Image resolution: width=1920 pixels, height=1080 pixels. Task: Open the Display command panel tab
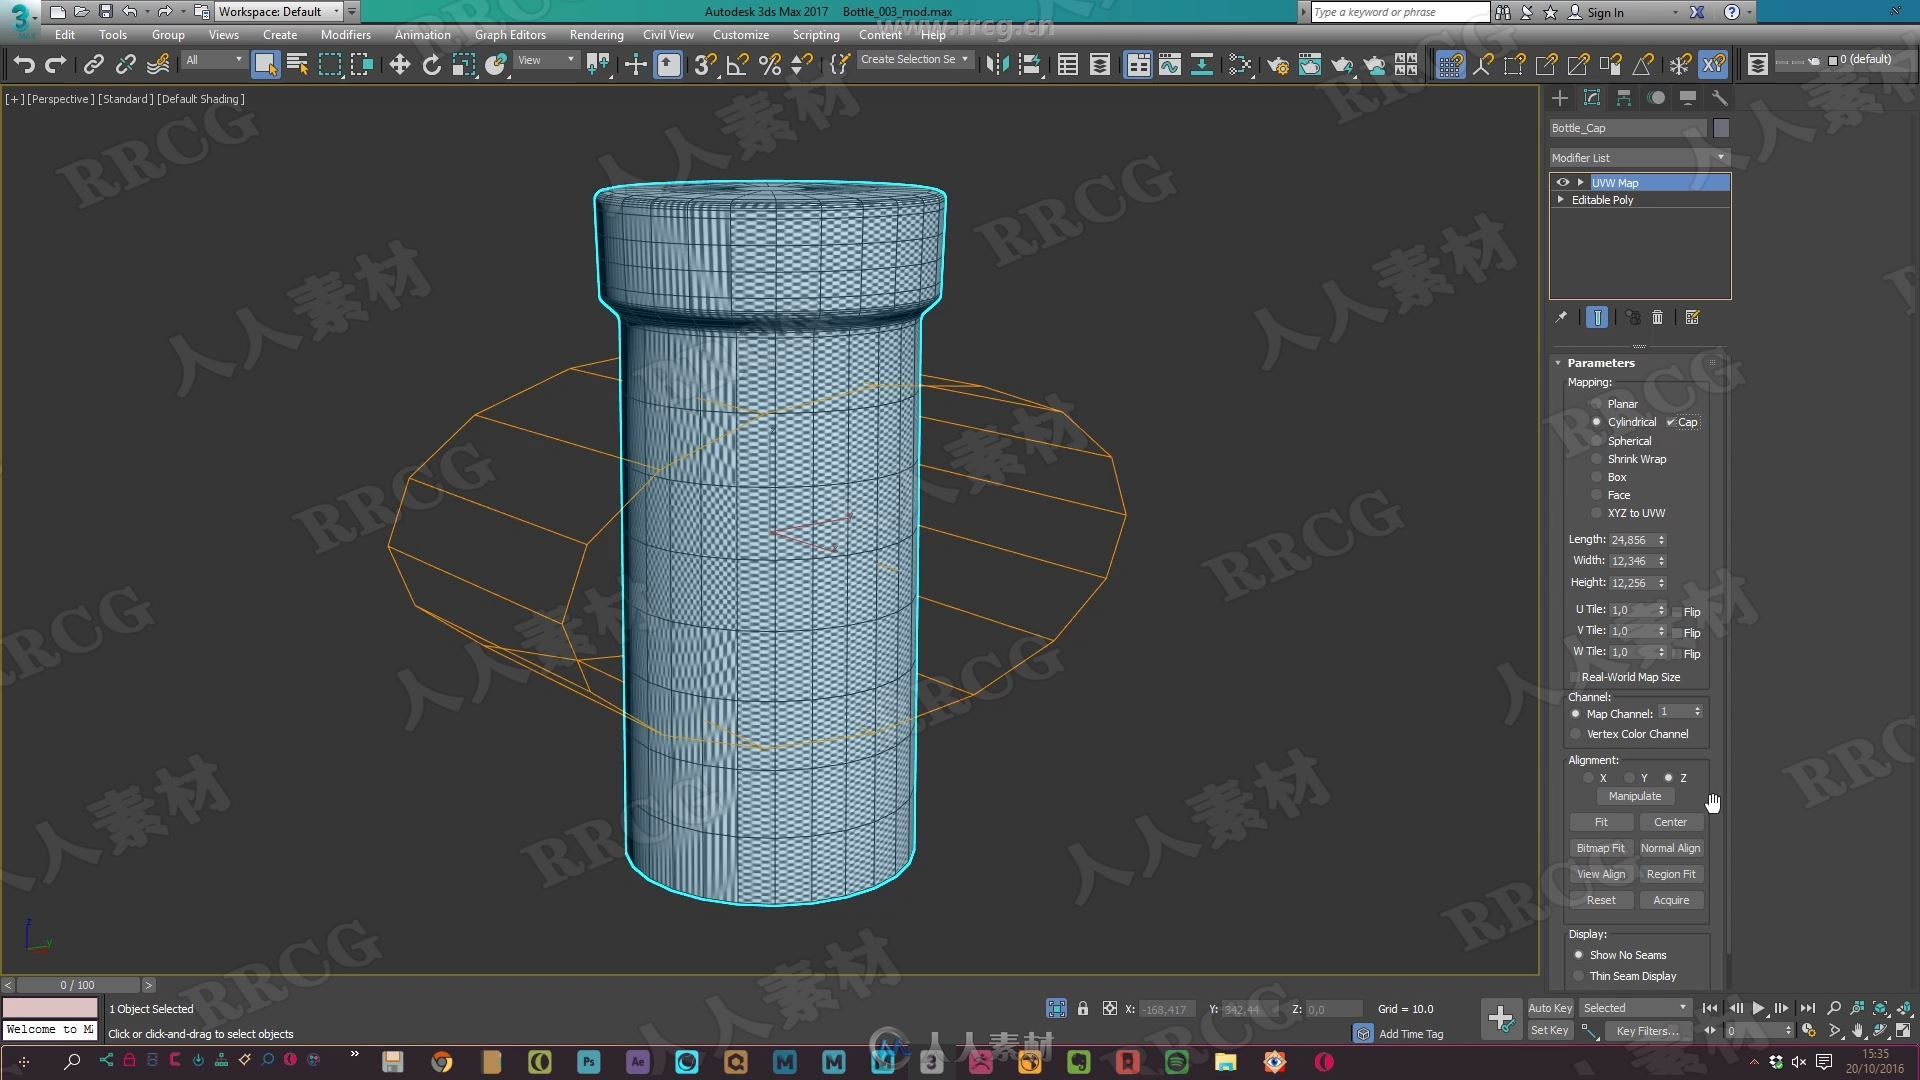point(1688,98)
